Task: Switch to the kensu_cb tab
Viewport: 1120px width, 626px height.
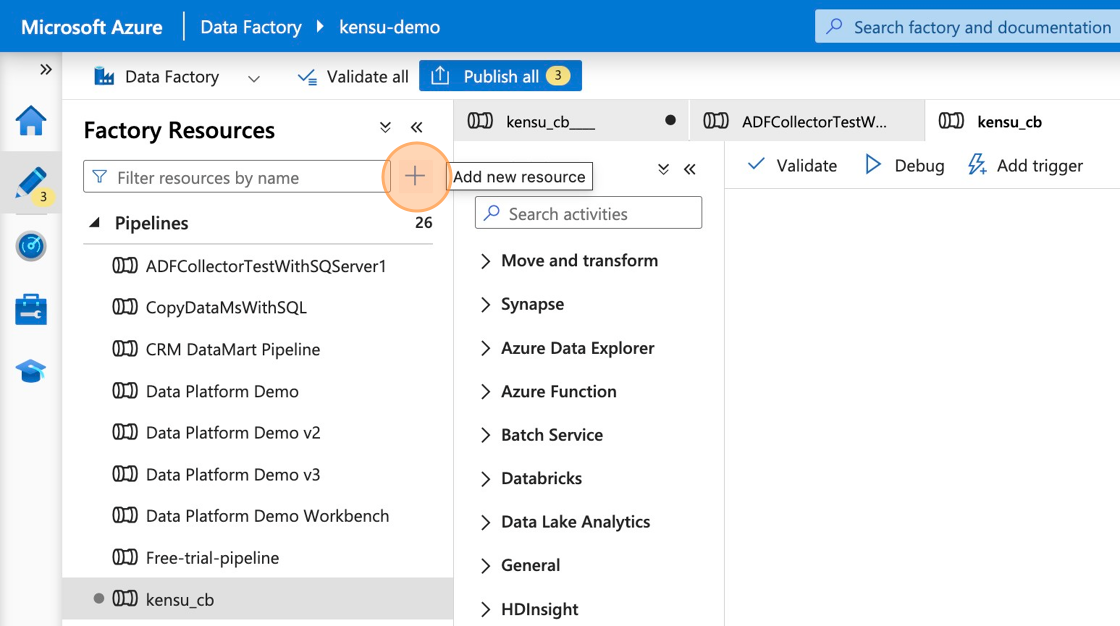Action: [1022, 121]
